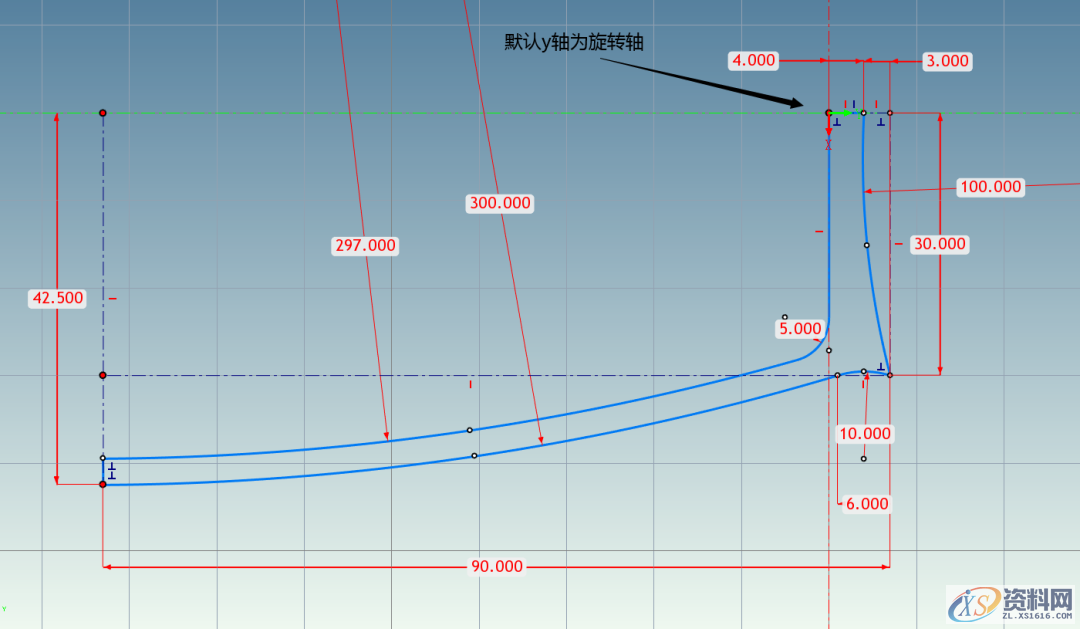Click the red X-axis arrow at origin
The width and height of the screenshot is (1080, 629).
[828, 130]
